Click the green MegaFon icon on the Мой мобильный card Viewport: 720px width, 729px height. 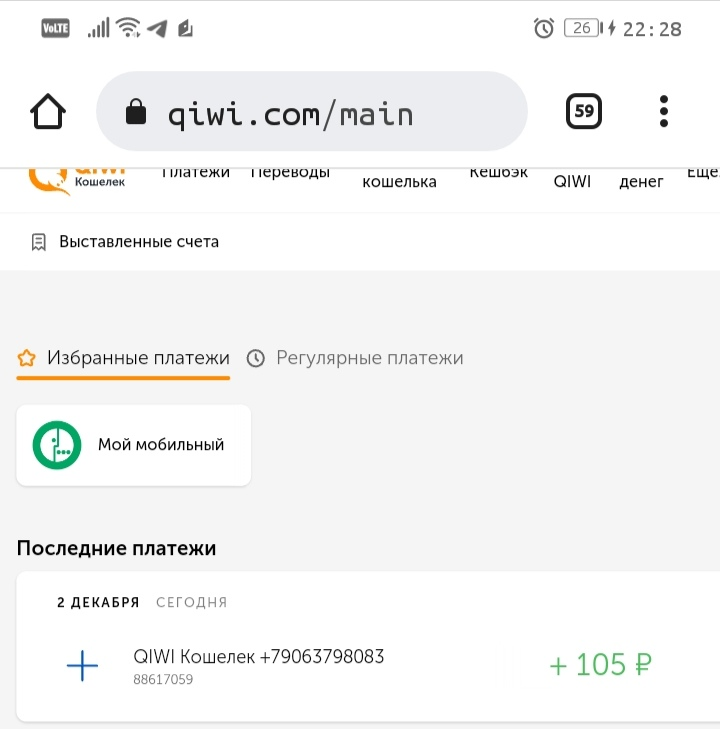57,445
